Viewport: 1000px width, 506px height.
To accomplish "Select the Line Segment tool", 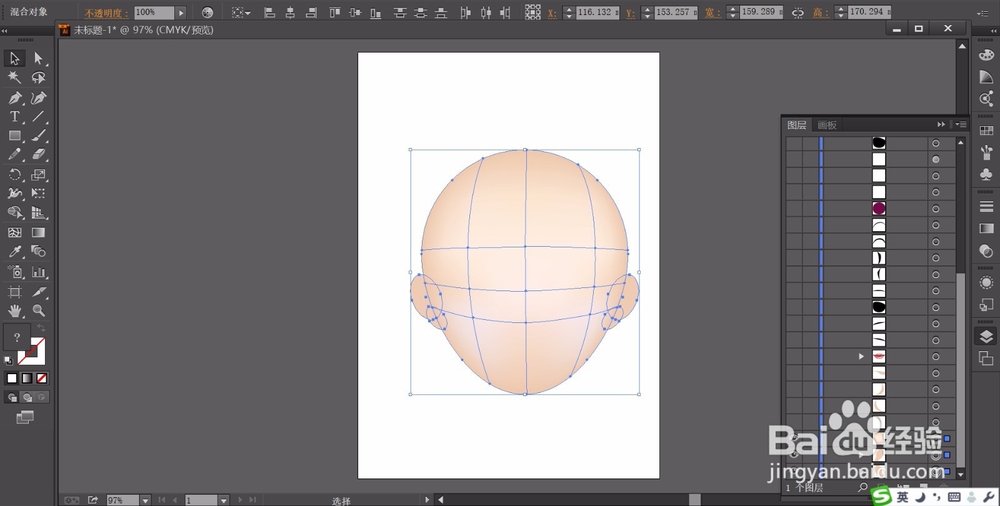I will (38, 117).
